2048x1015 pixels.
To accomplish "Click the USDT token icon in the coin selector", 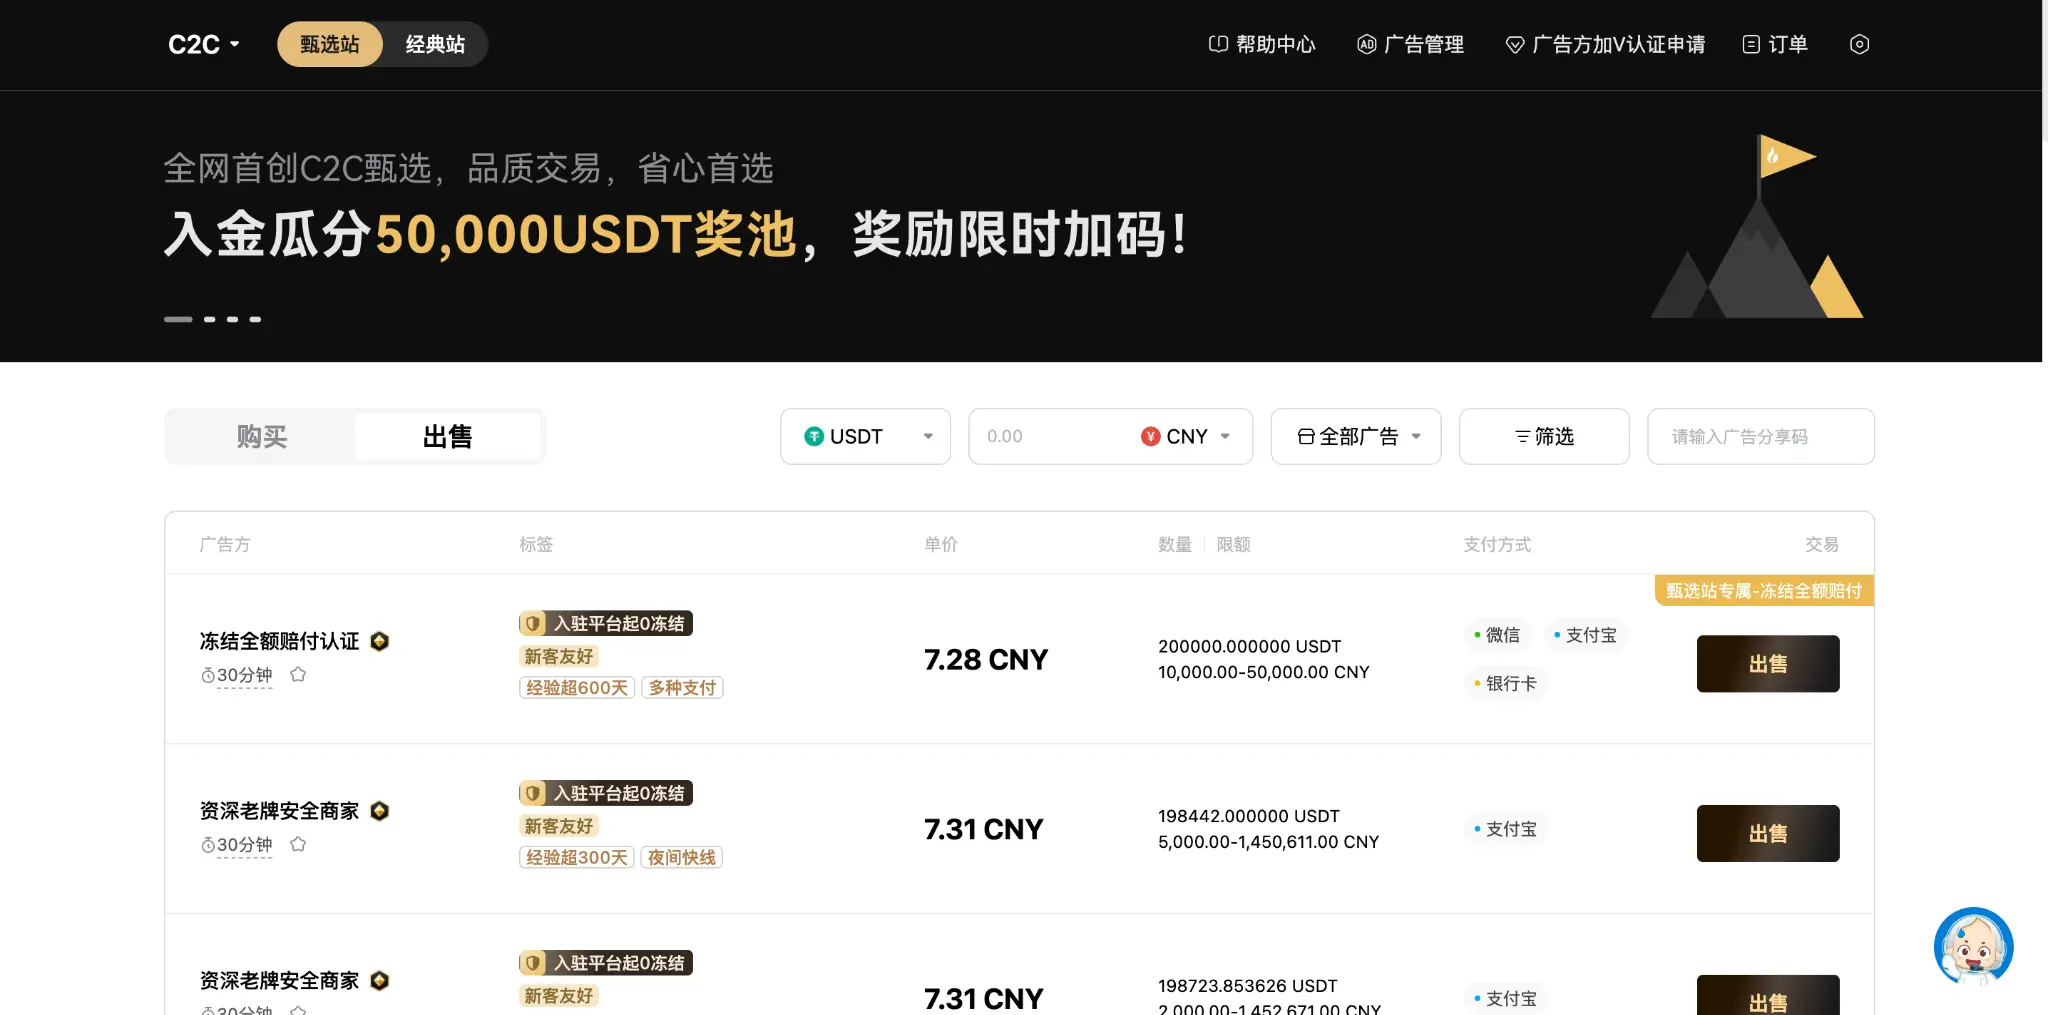I will [815, 436].
